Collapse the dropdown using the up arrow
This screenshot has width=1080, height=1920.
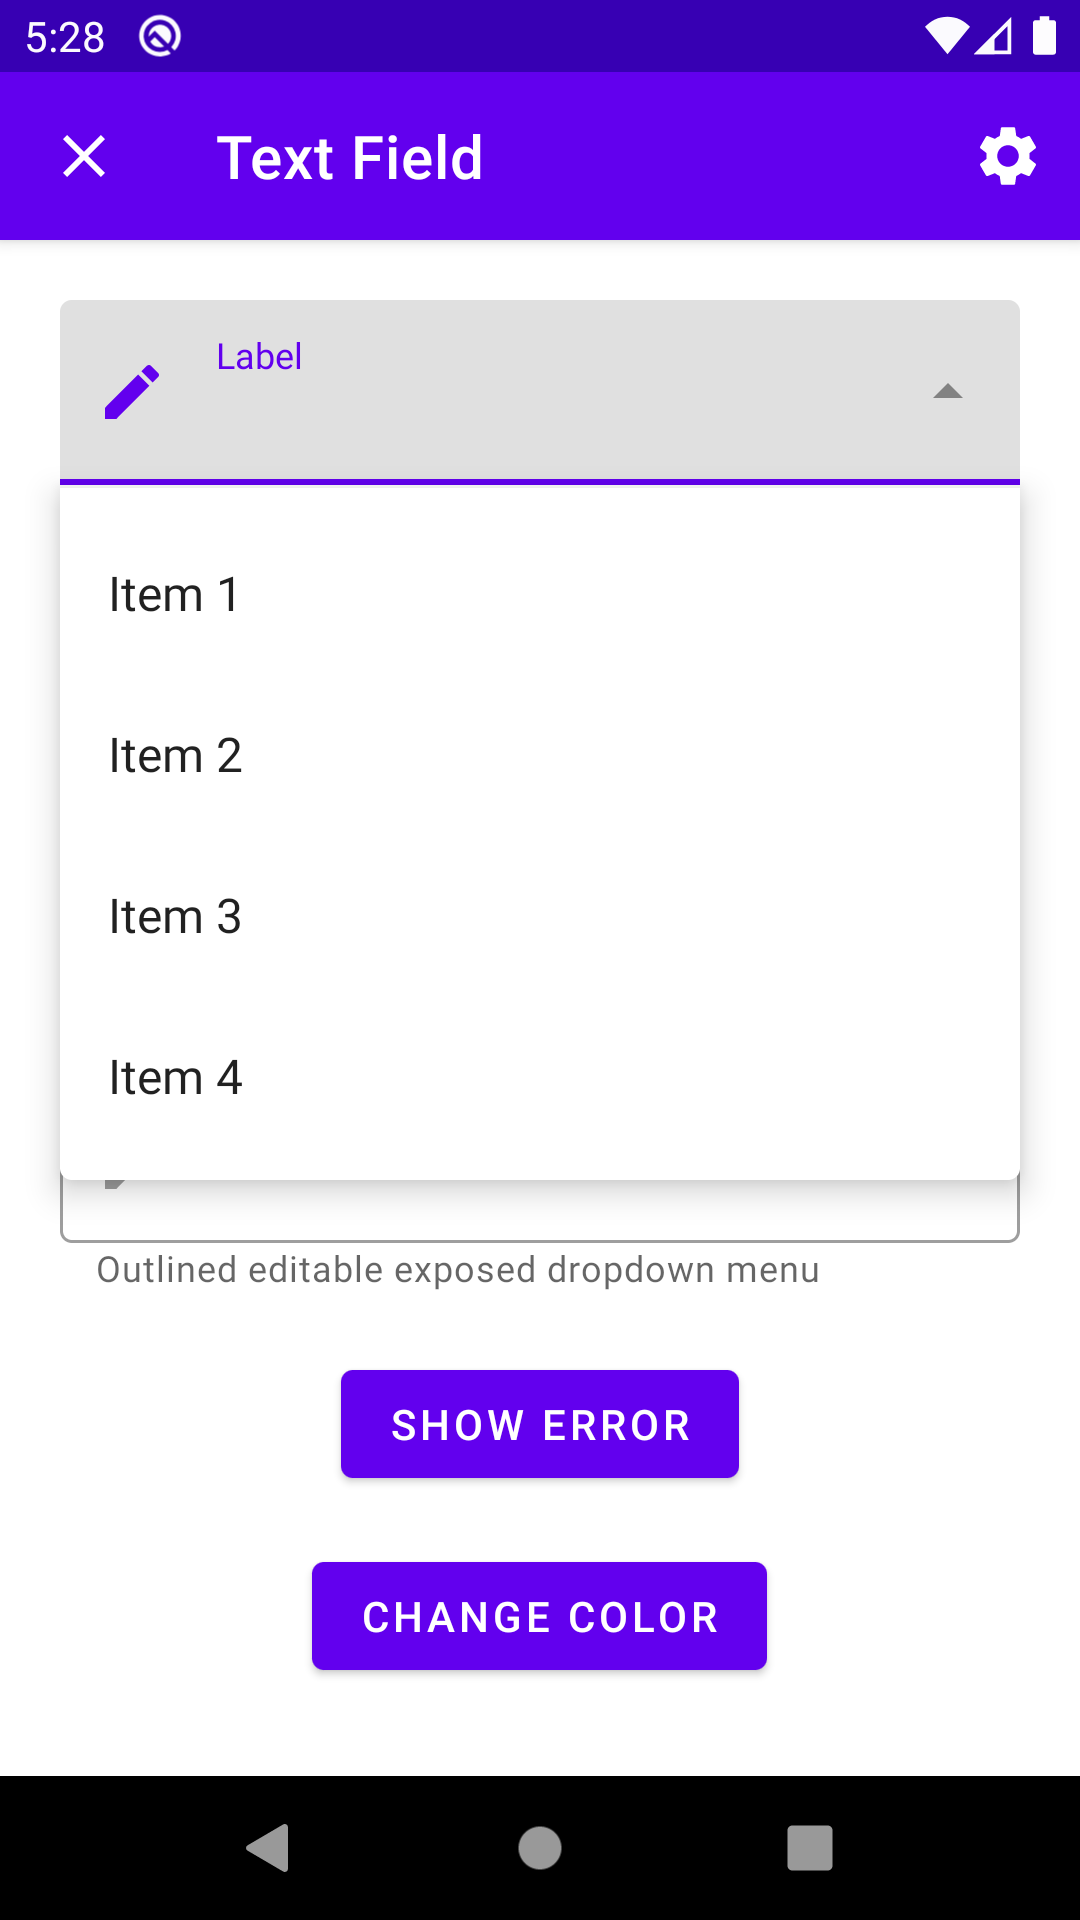point(947,391)
